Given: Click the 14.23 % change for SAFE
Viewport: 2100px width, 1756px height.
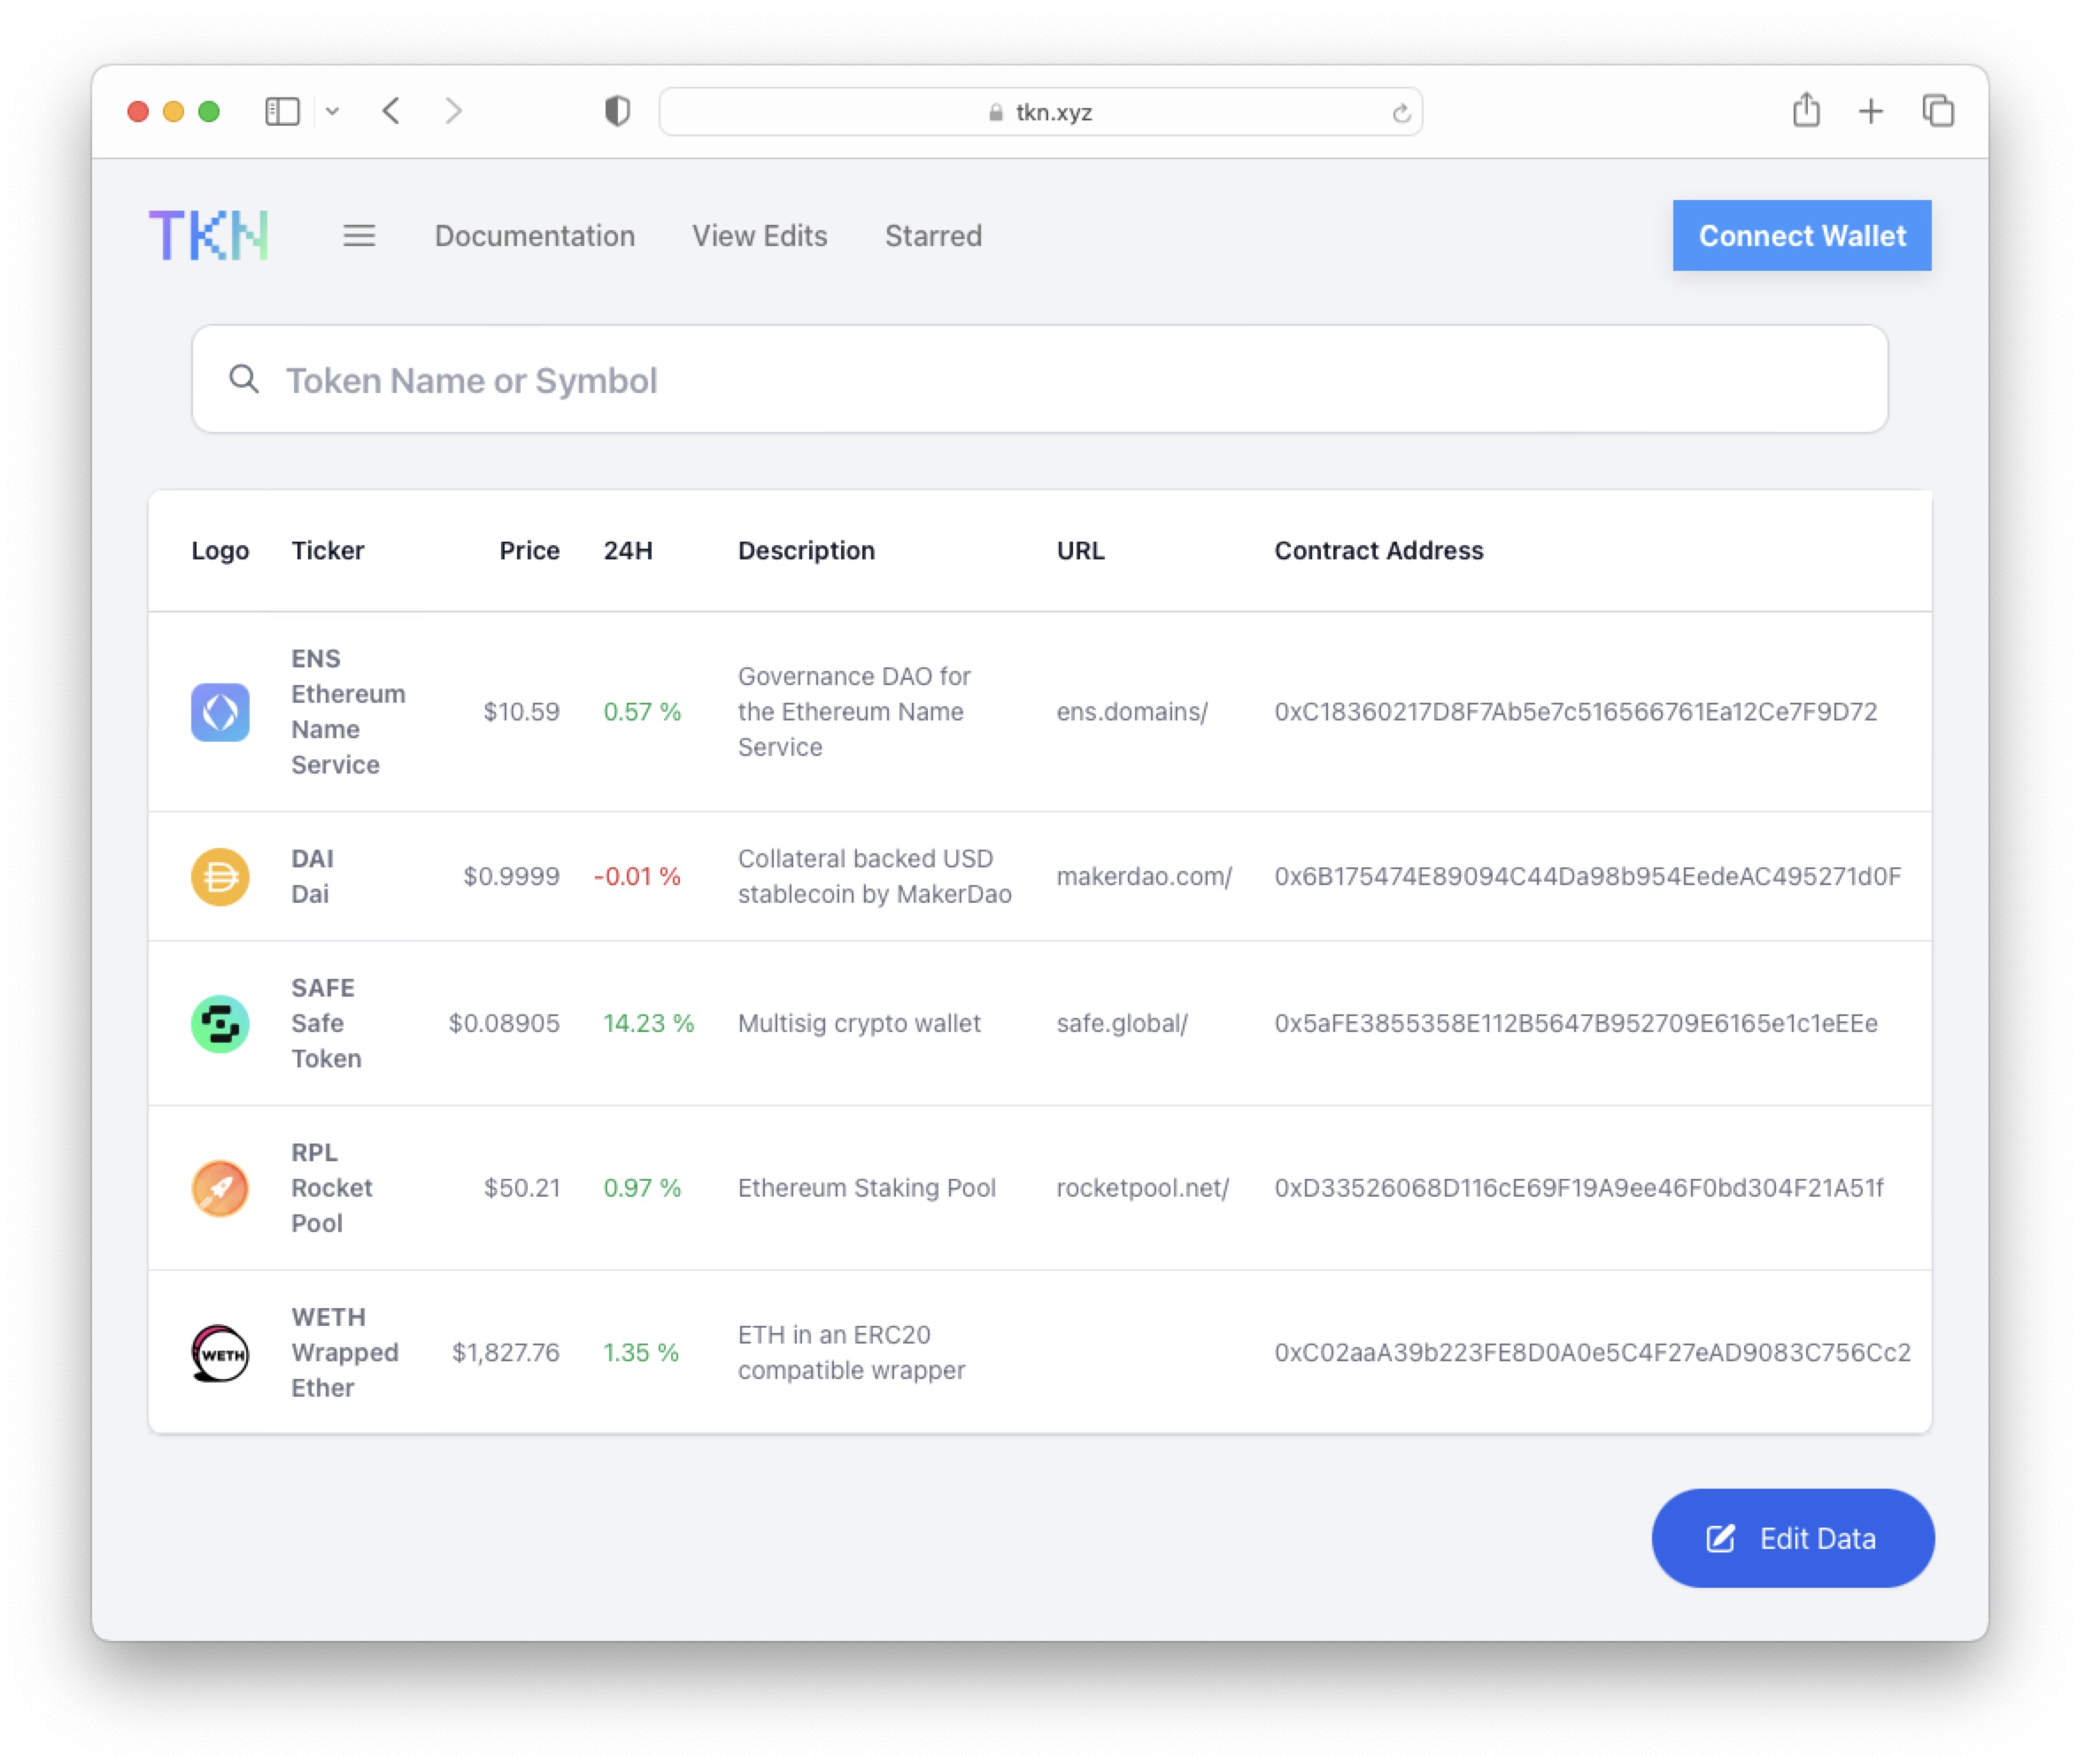Looking at the screenshot, I should [648, 1024].
